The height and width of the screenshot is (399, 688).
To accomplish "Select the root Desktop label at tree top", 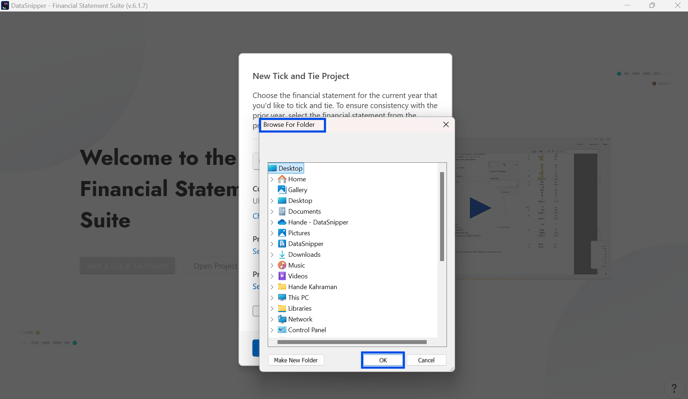I will click(x=290, y=168).
